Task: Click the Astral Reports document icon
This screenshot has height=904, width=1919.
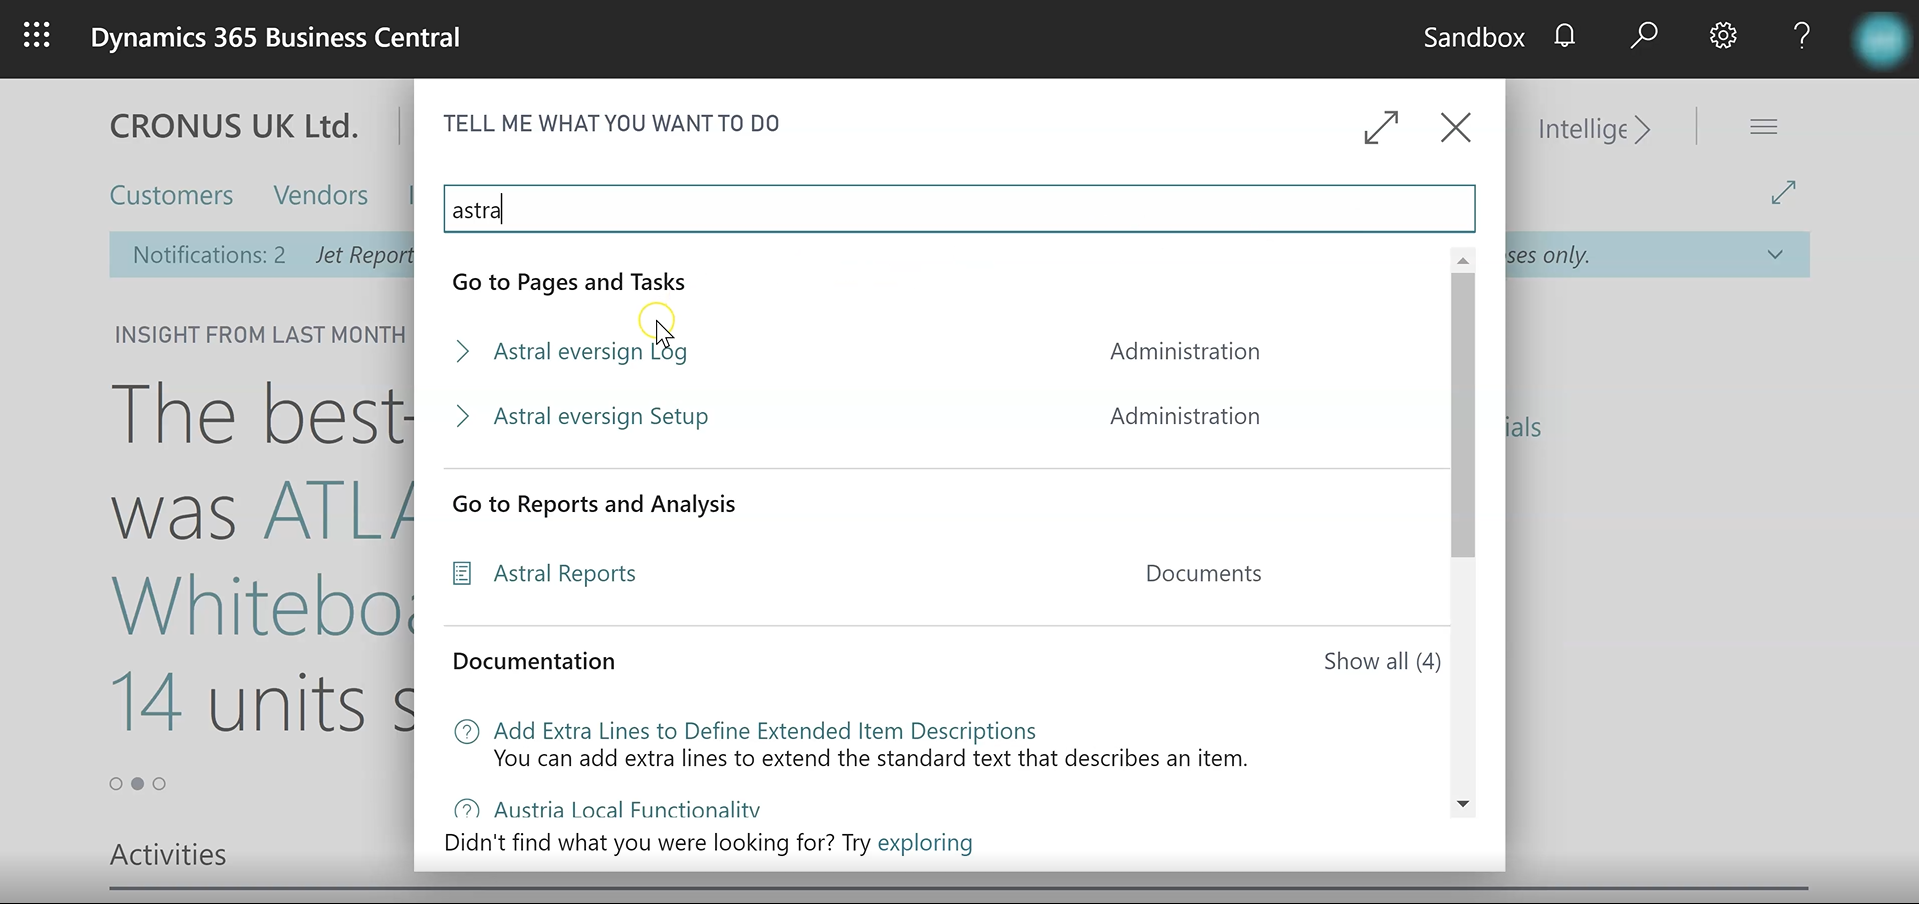Action: click(462, 573)
